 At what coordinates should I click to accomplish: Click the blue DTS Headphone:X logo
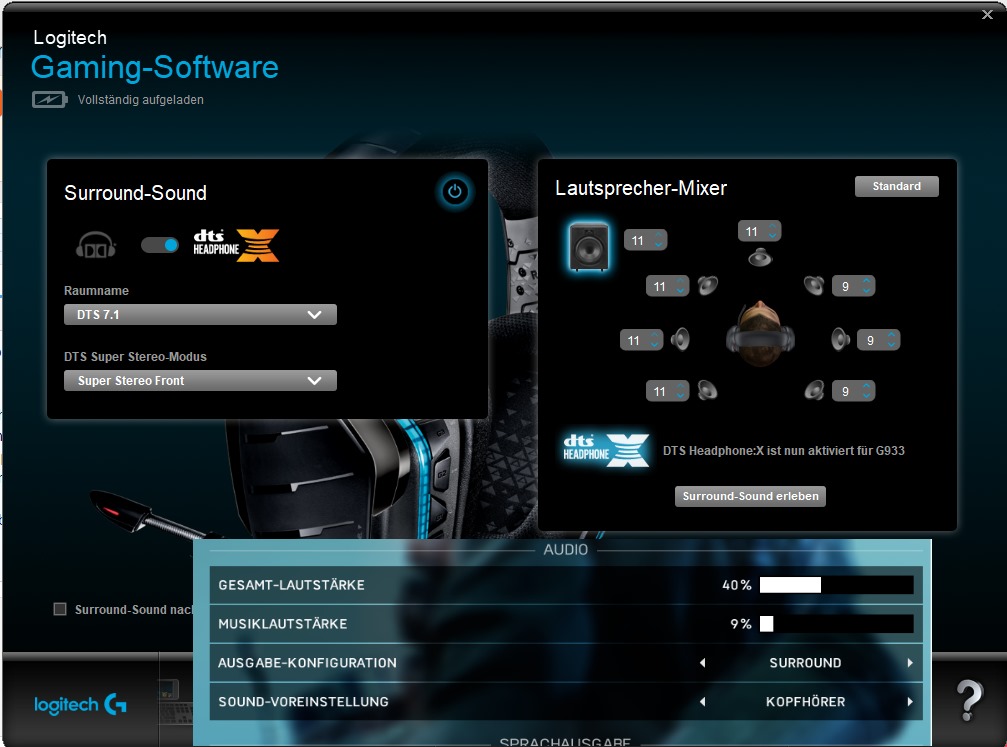(x=606, y=450)
